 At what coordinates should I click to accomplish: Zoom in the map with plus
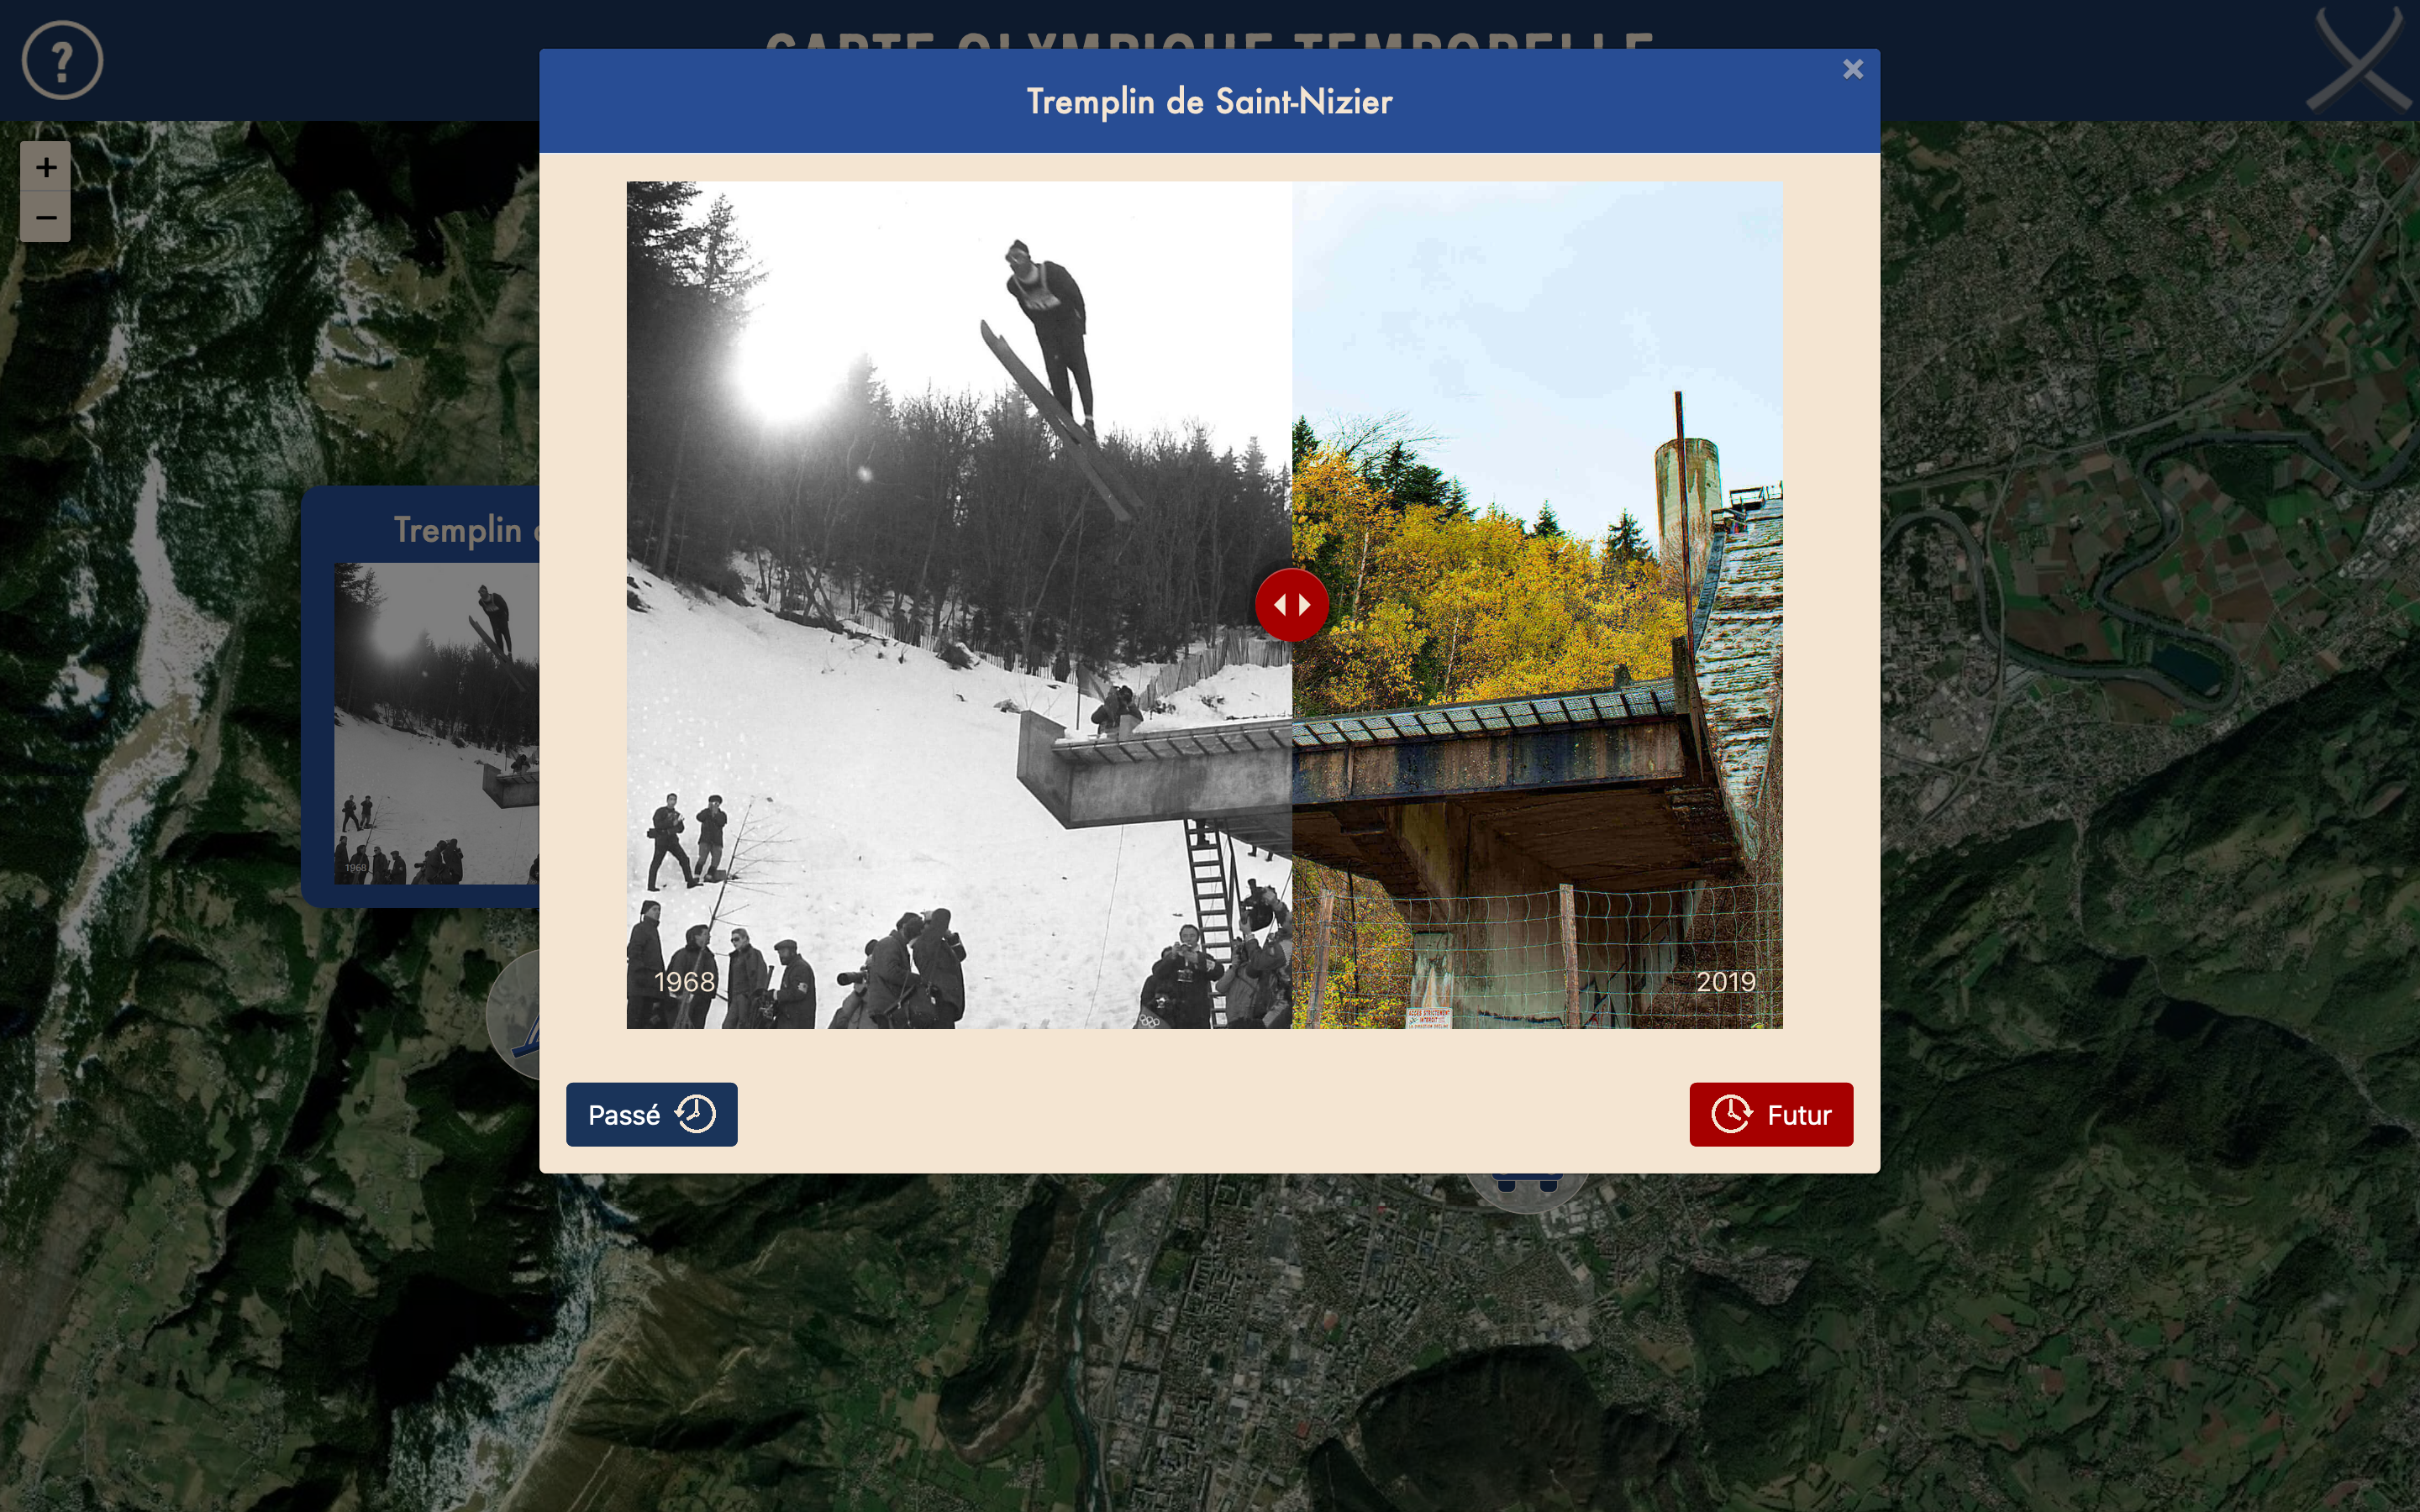tap(45, 166)
